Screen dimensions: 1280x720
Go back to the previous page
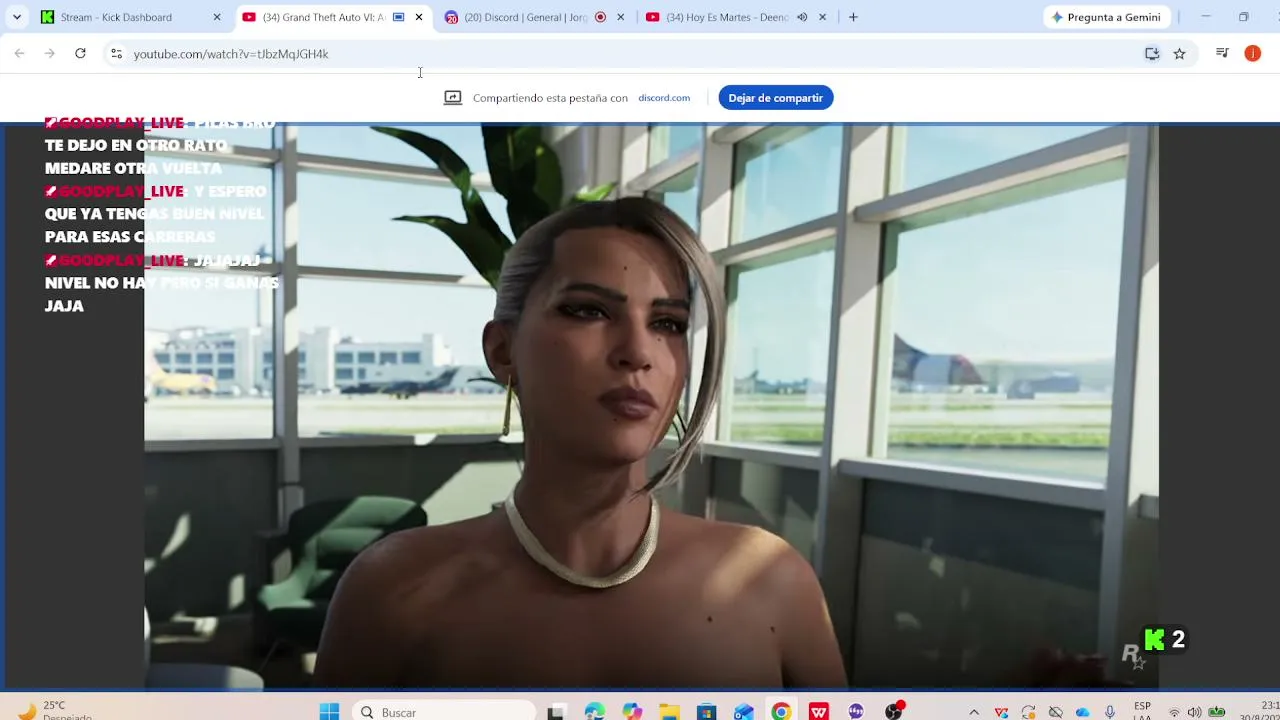click(x=20, y=54)
